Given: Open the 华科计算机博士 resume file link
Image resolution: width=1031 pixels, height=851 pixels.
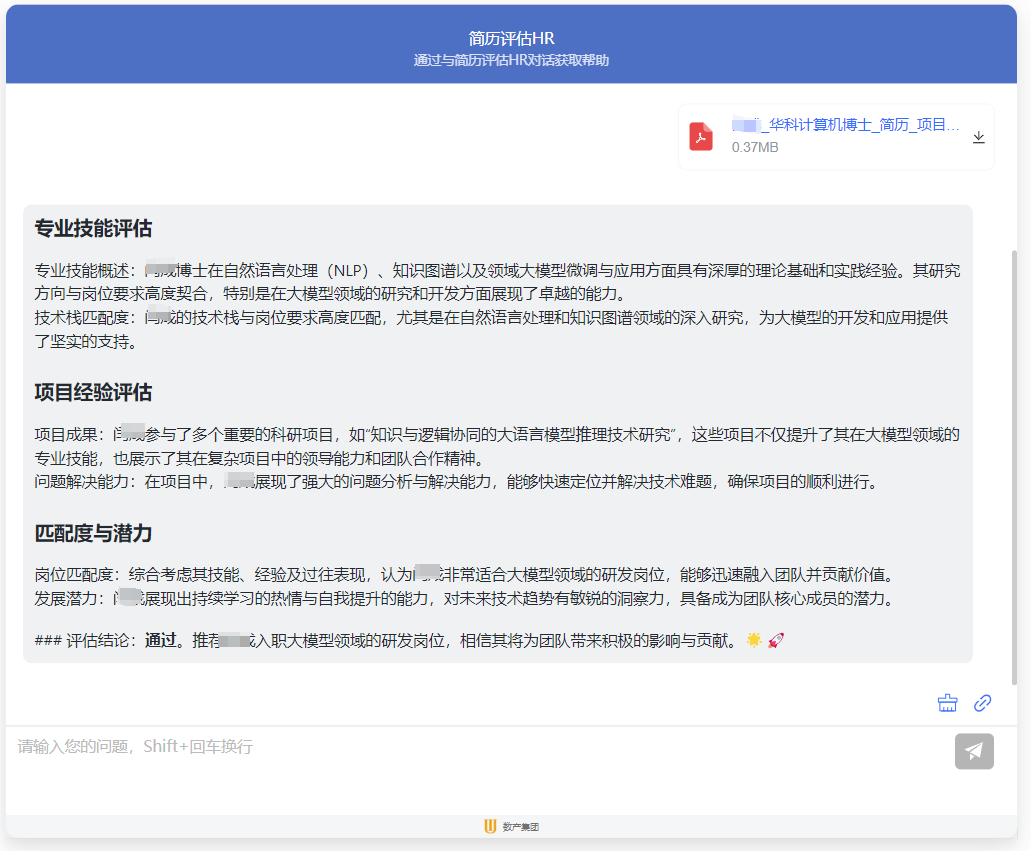Looking at the screenshot, I should 845,125.
